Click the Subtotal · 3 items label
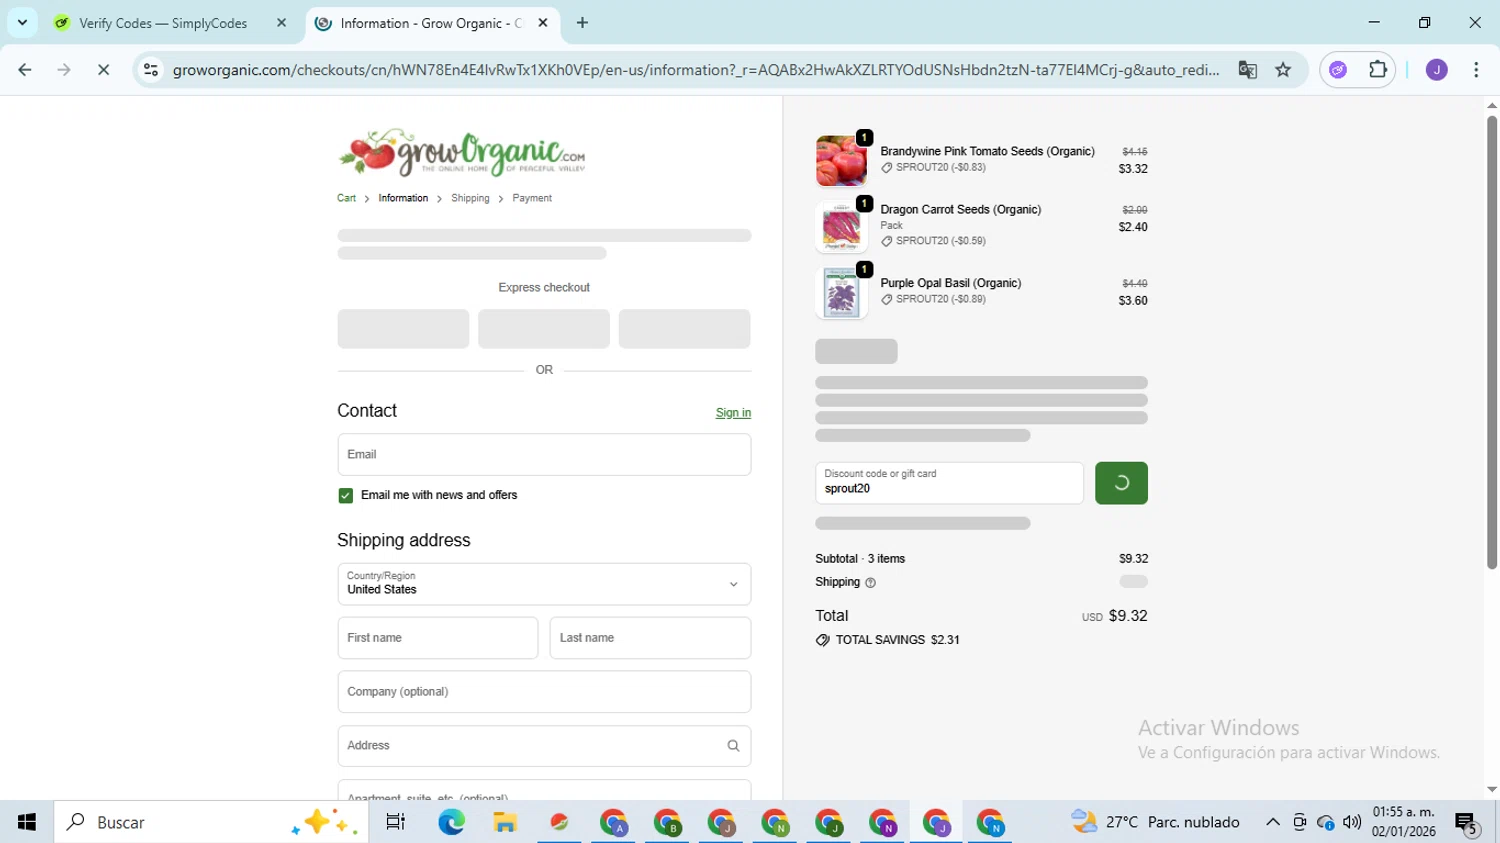The width and height of the screenshot is (1500, 843). click(860, 559)
